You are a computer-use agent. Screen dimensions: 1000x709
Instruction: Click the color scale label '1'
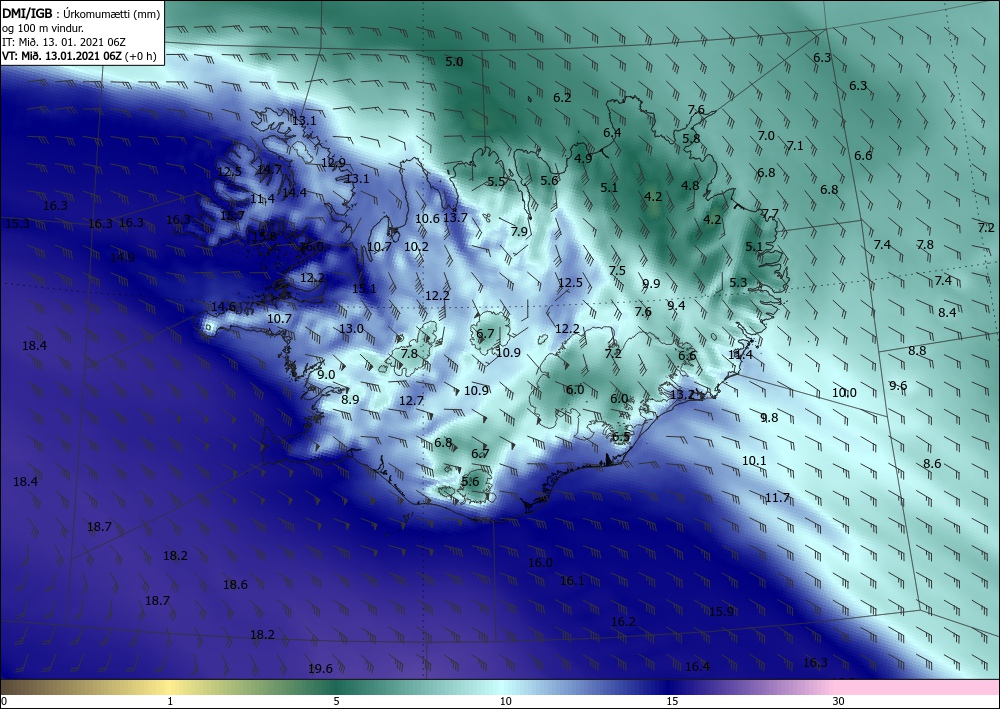click(170, 701)
